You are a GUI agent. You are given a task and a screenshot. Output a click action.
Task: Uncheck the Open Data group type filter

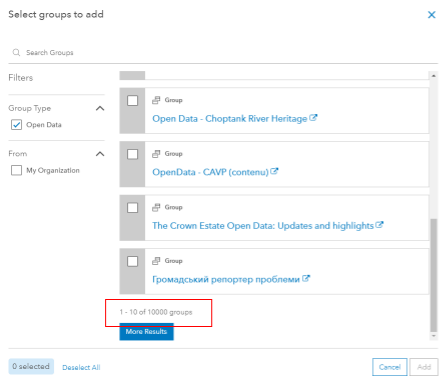pyautogui.click(x=16, y=125)
